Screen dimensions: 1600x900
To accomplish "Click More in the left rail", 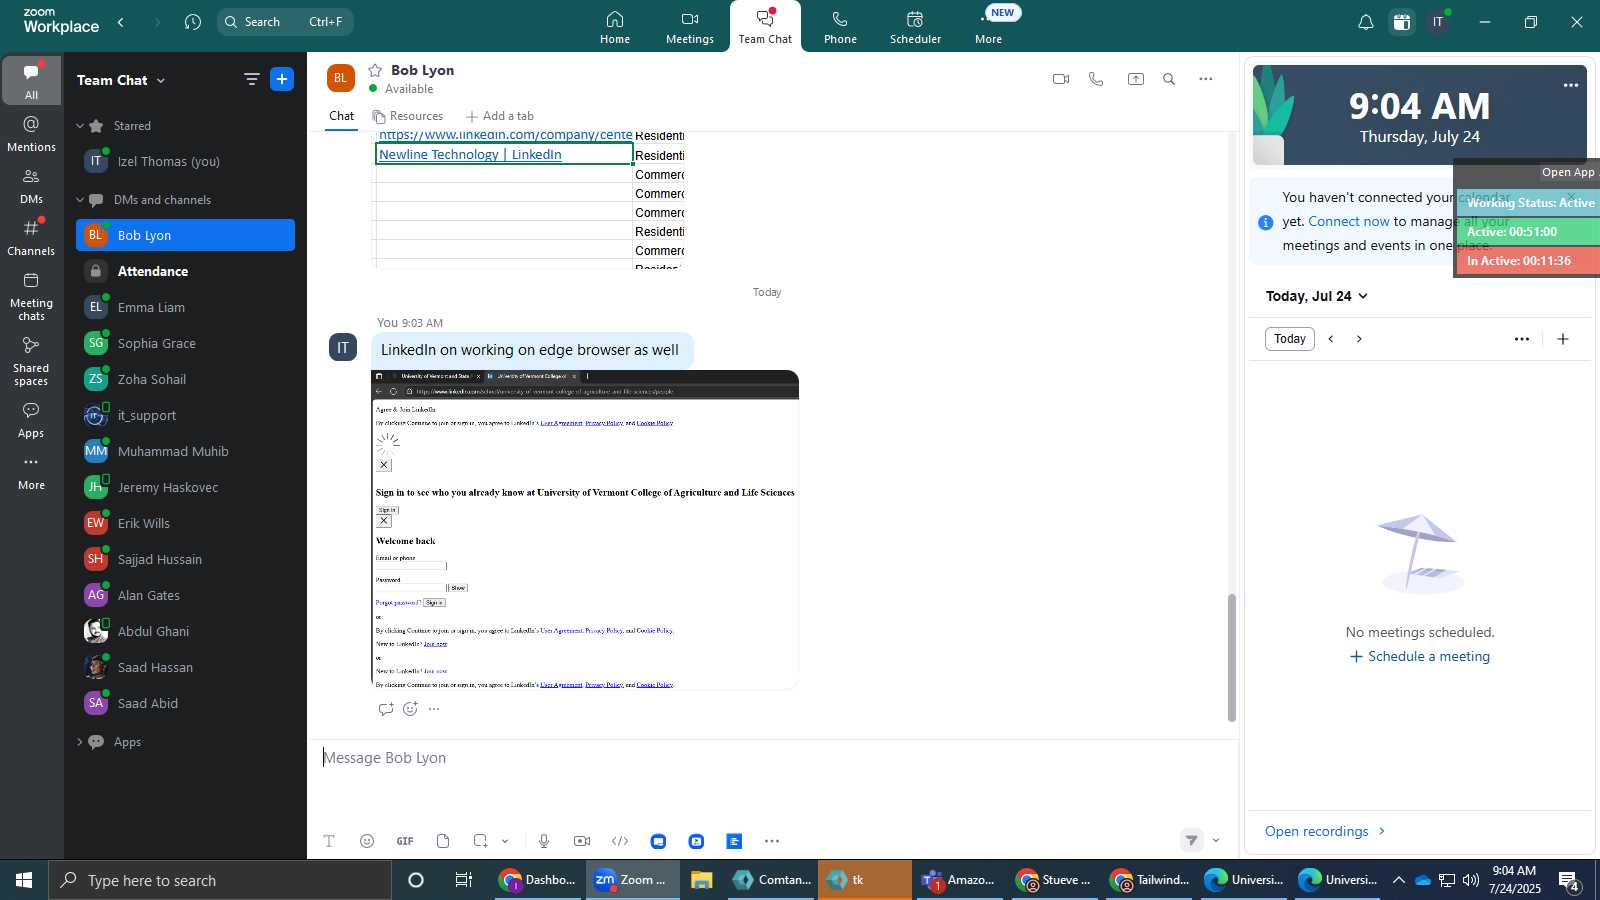I will tap(32, 473).
